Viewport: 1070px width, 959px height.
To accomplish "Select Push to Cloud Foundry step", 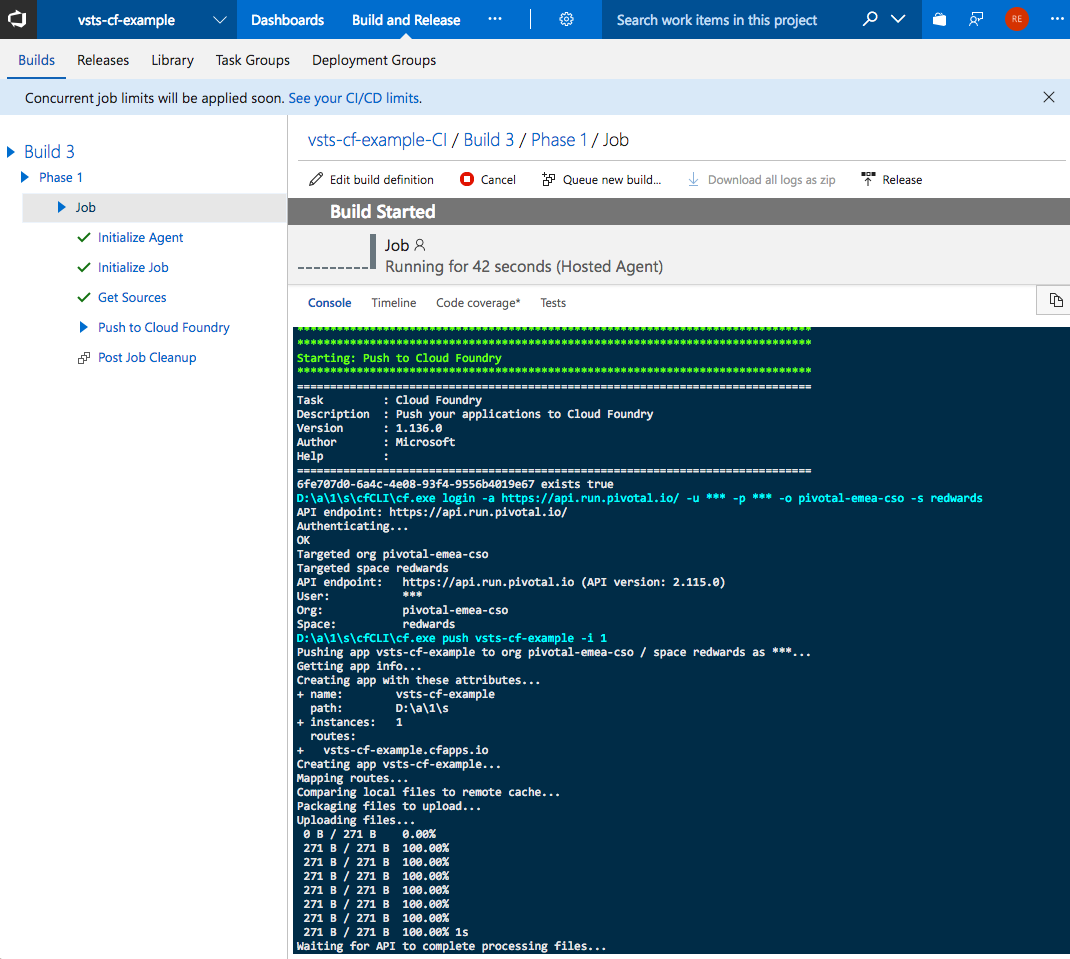I will [x=163, y=328].
